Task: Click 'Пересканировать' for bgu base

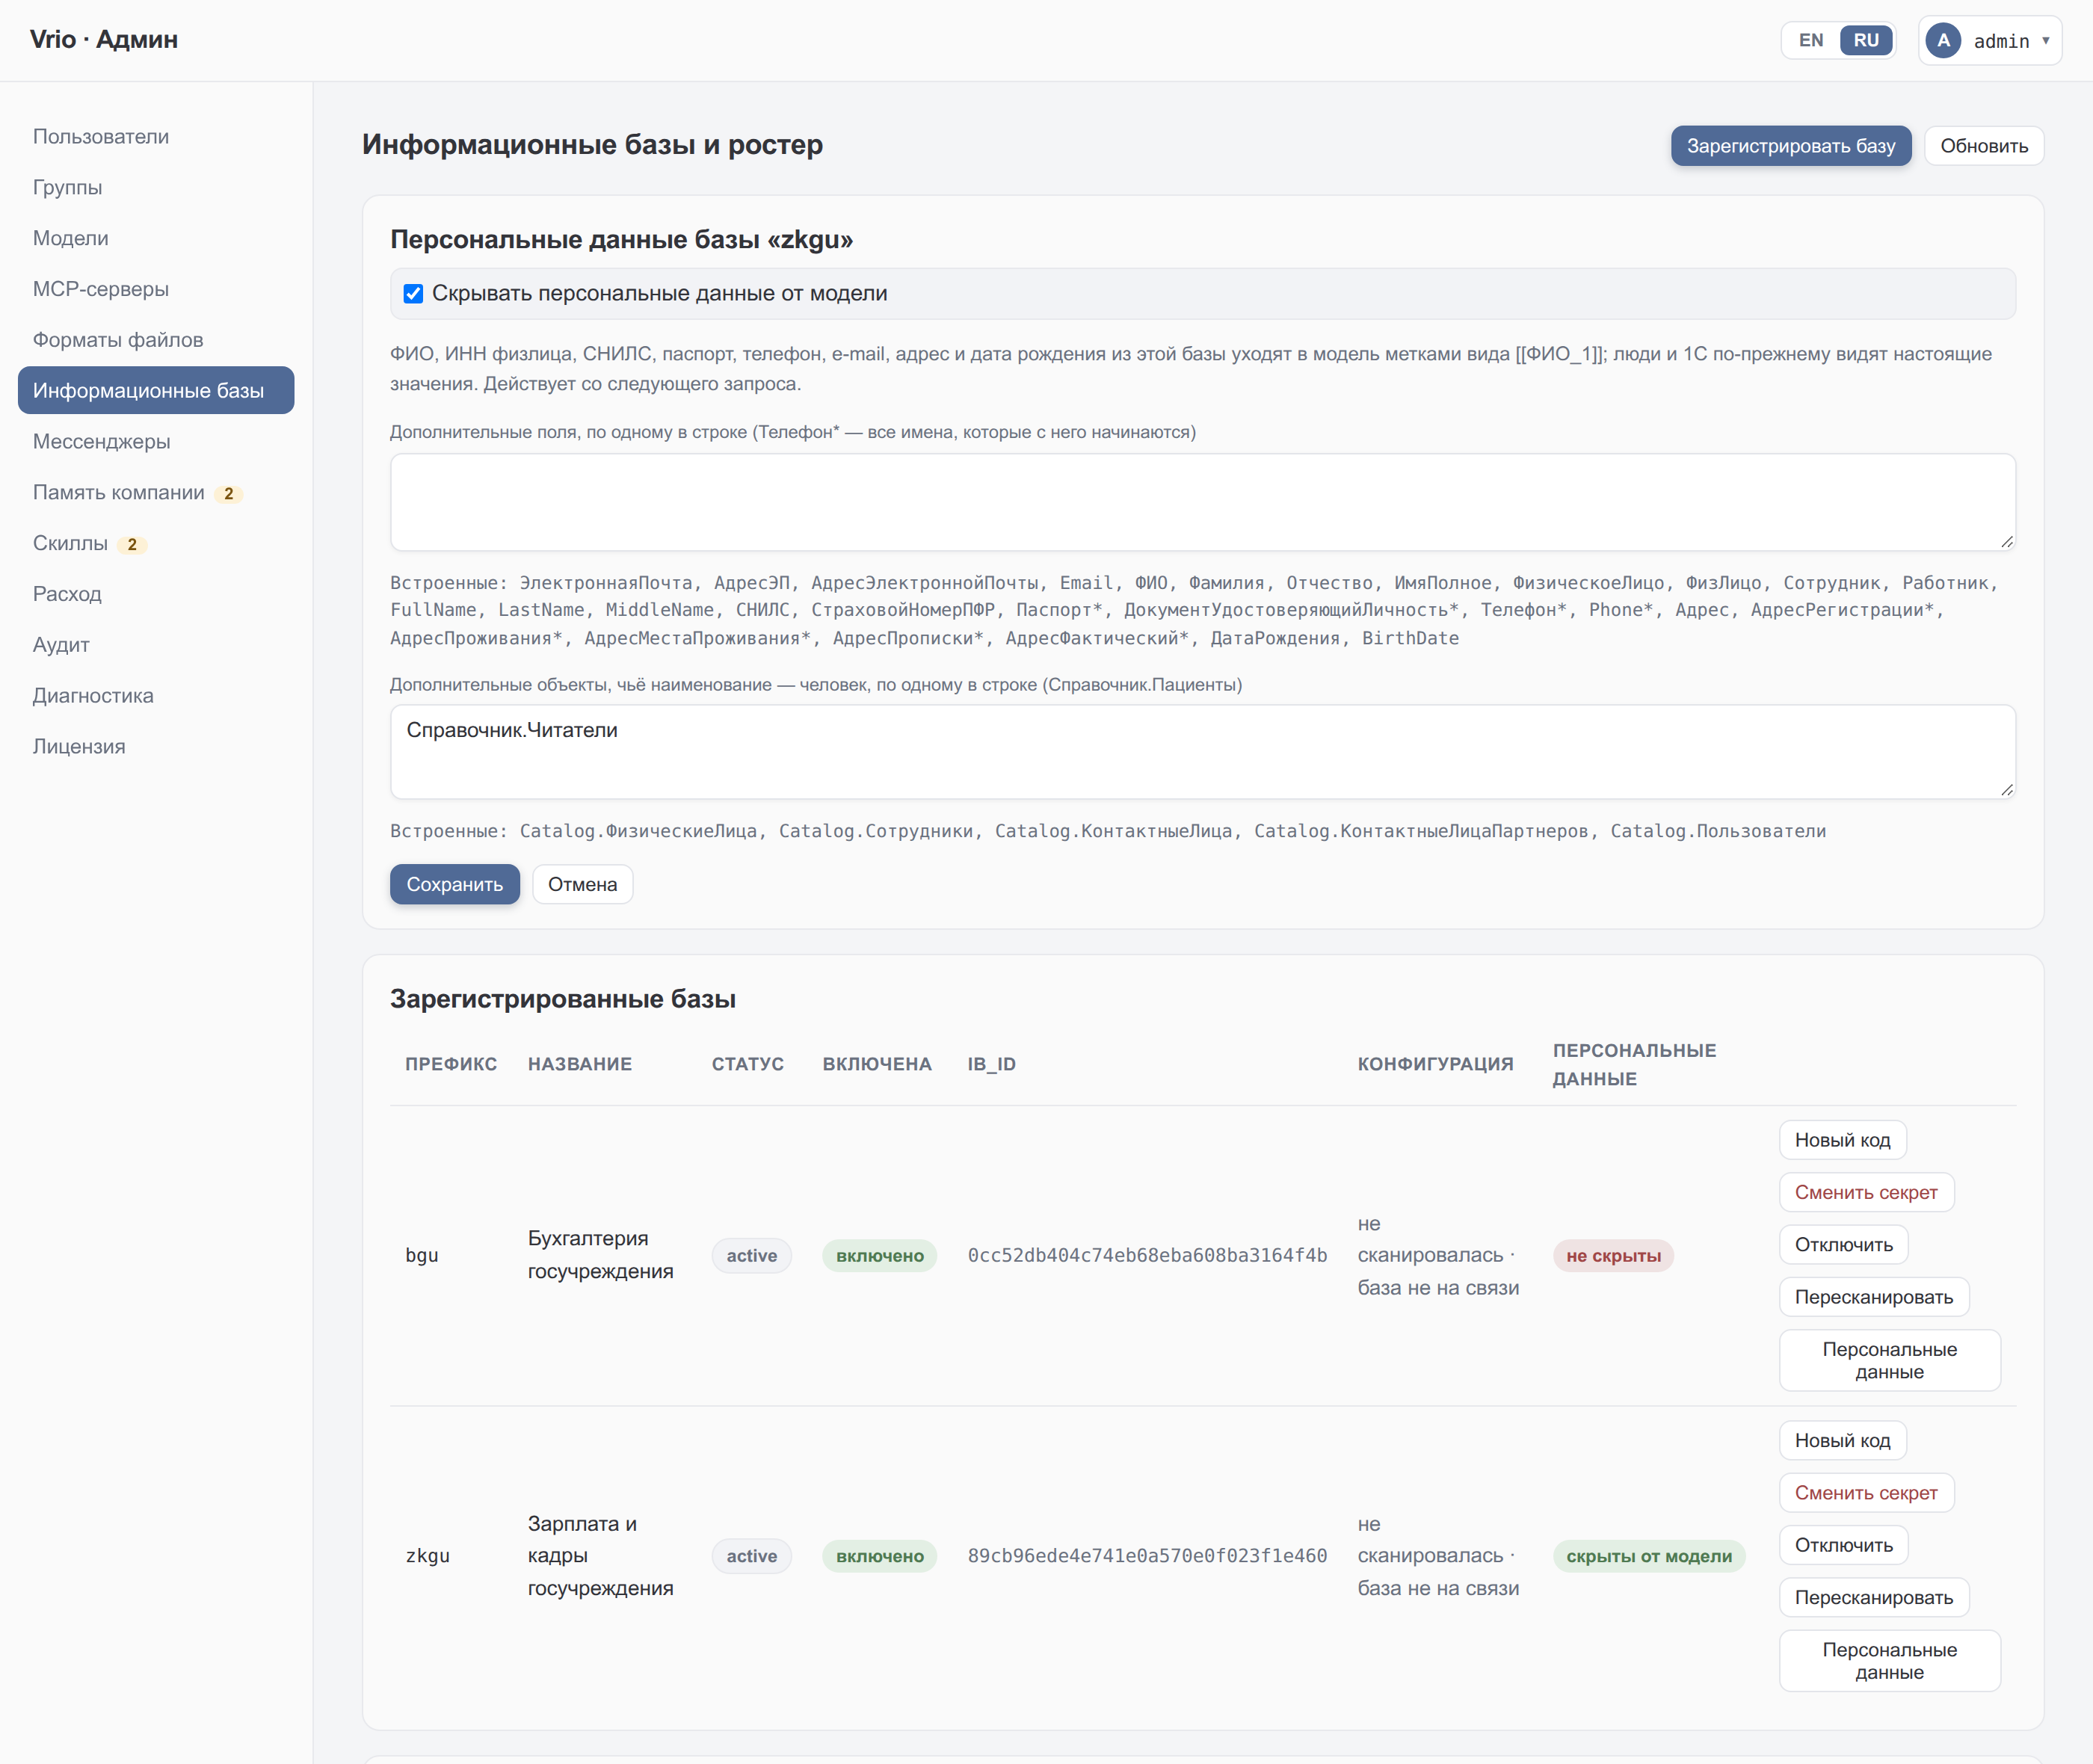Action: pyautogui.click(x=1874, y=1297)
